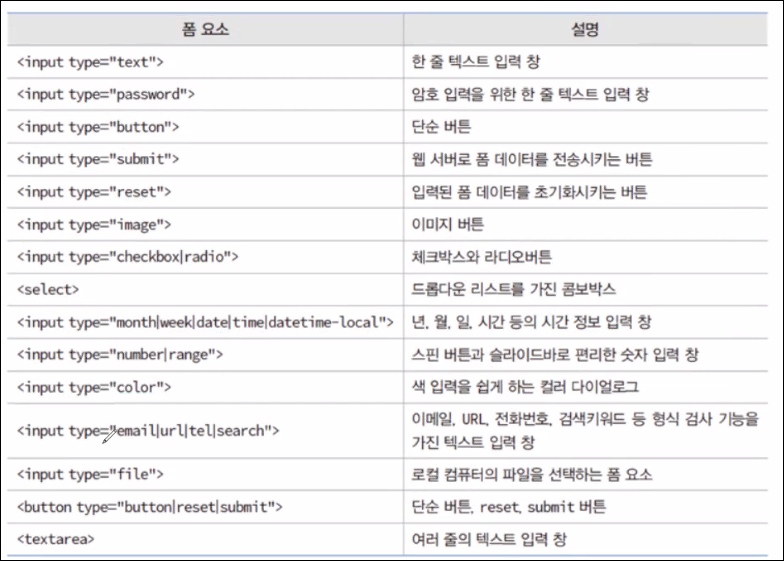The height and width of the screenshot is (561, 784).
Task: Click the '이미지 버튼' description
Action: click(x=448, y=224)
